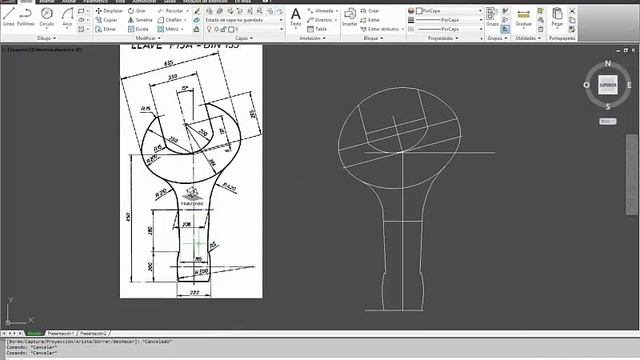Select the Graduar measure tool
Screen dimensions: 640x360
pos(523,17)
